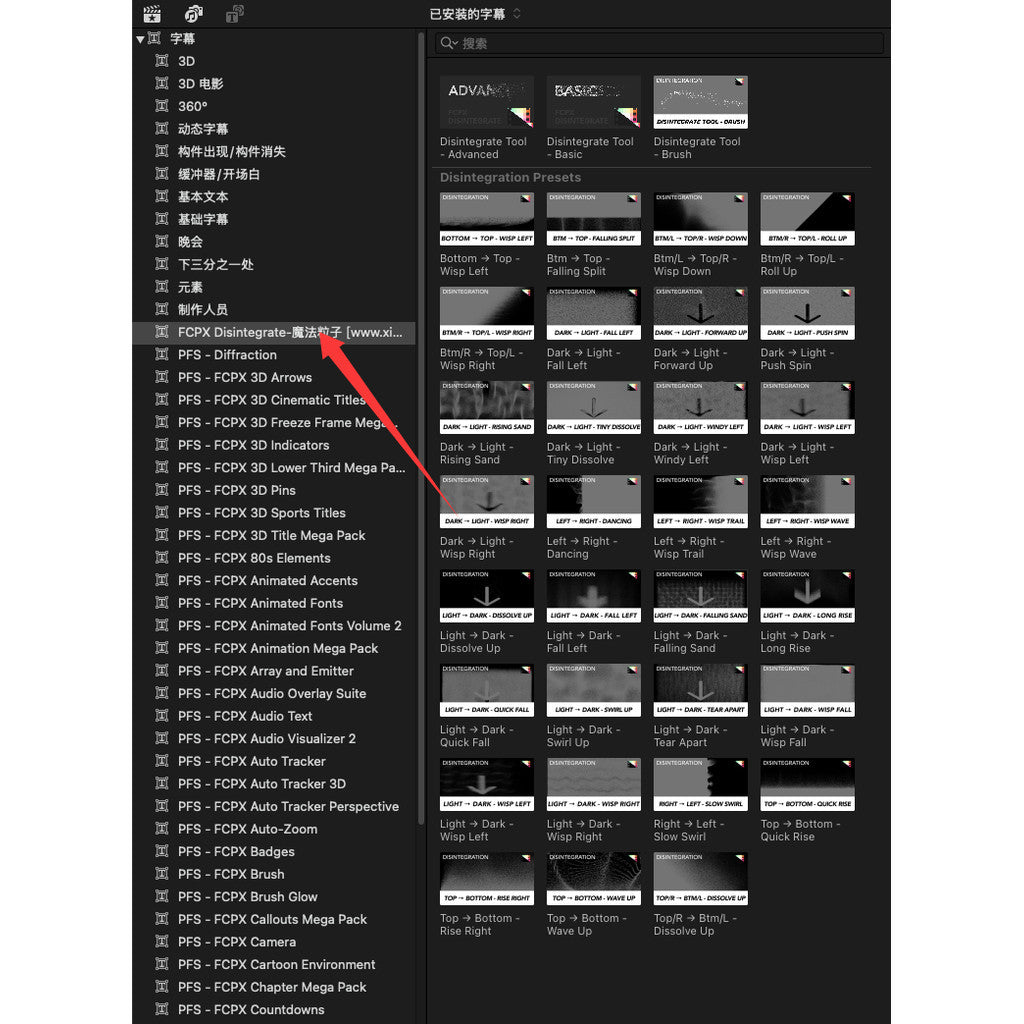
Task: Select Disintegrate Tool - Basic thumbnail
Action: (594, 102)
